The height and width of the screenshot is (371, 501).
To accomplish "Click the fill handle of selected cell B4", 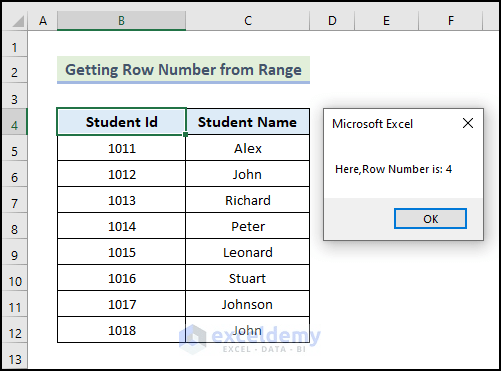I will click(x=185, y=134).
